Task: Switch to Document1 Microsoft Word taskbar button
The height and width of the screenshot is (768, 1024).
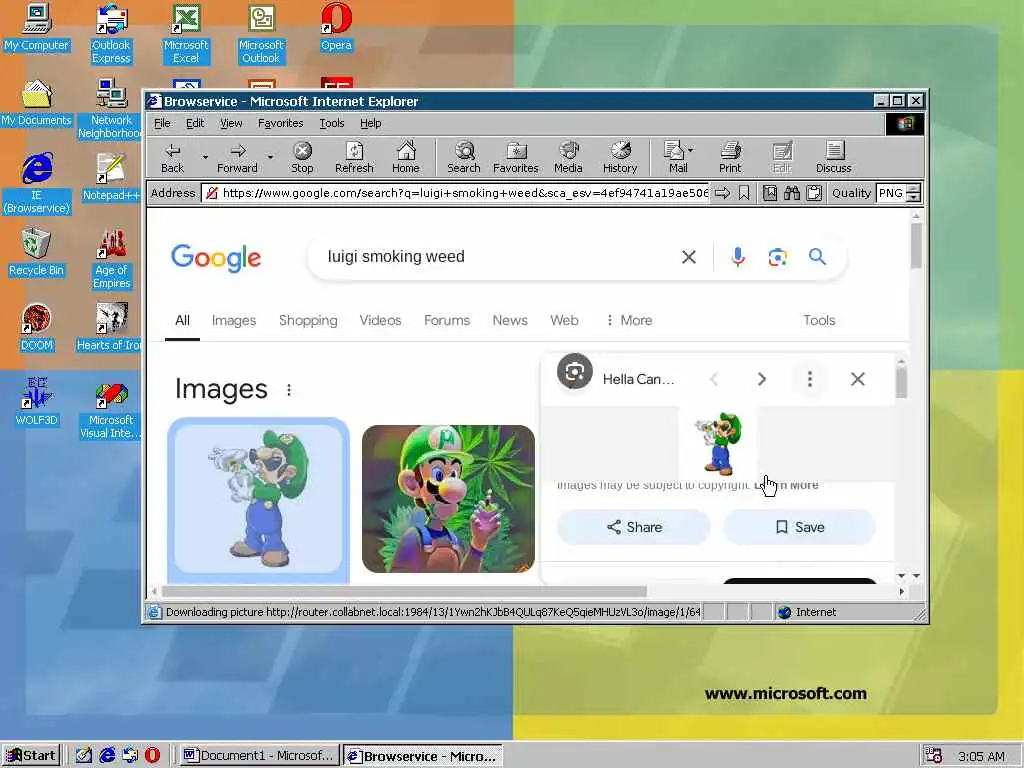Action: 259,756
